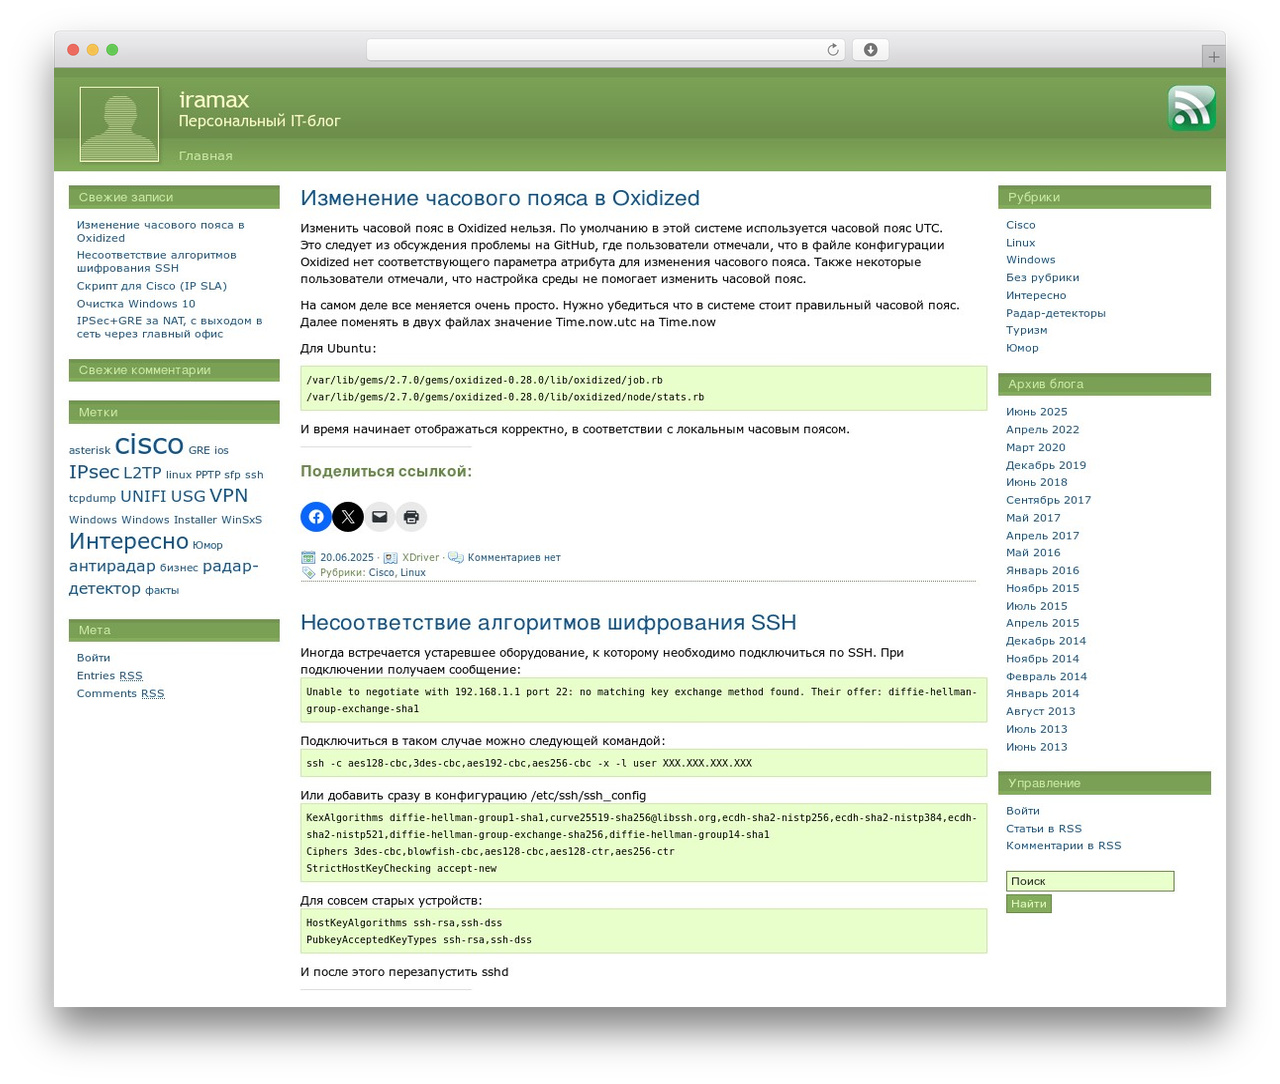Click the post date 20.06.2025
Screen dimensions: 1280x1084
pos(346,558)
